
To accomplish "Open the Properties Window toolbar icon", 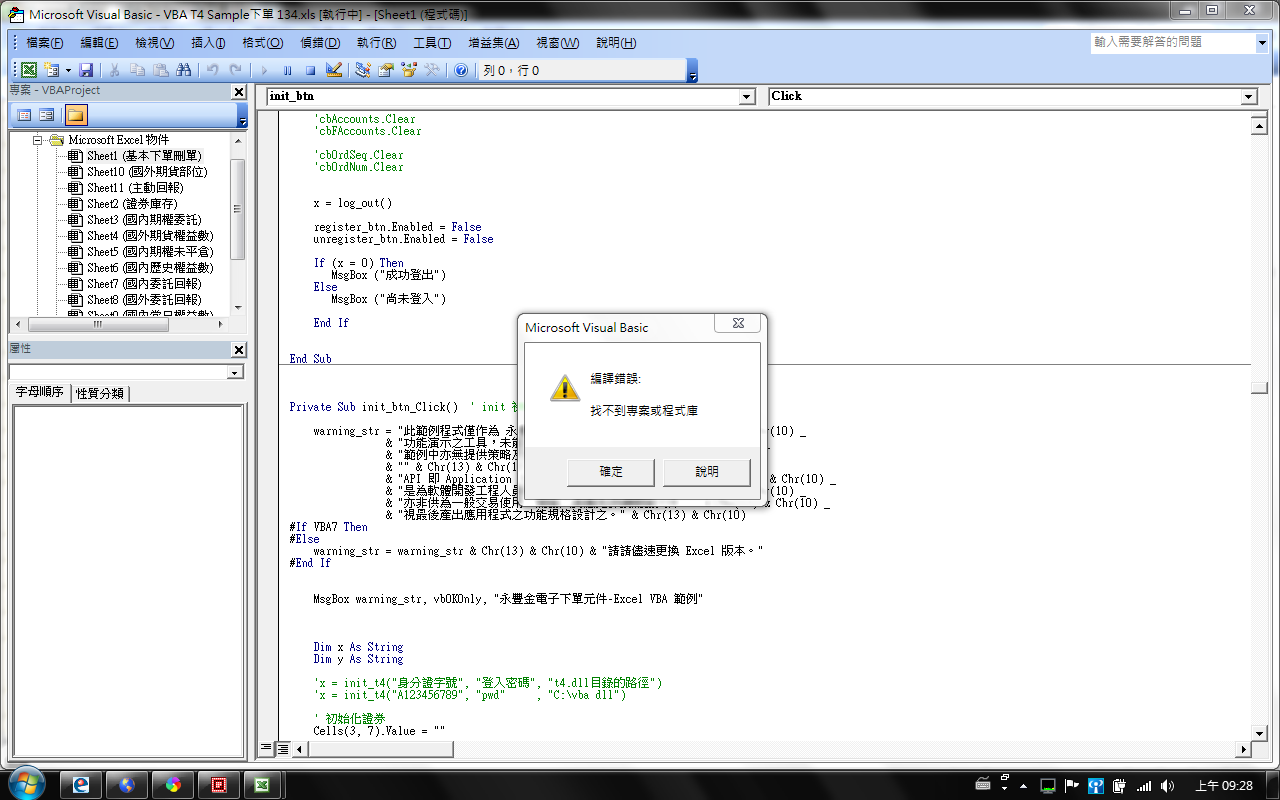I will [385, 70].
